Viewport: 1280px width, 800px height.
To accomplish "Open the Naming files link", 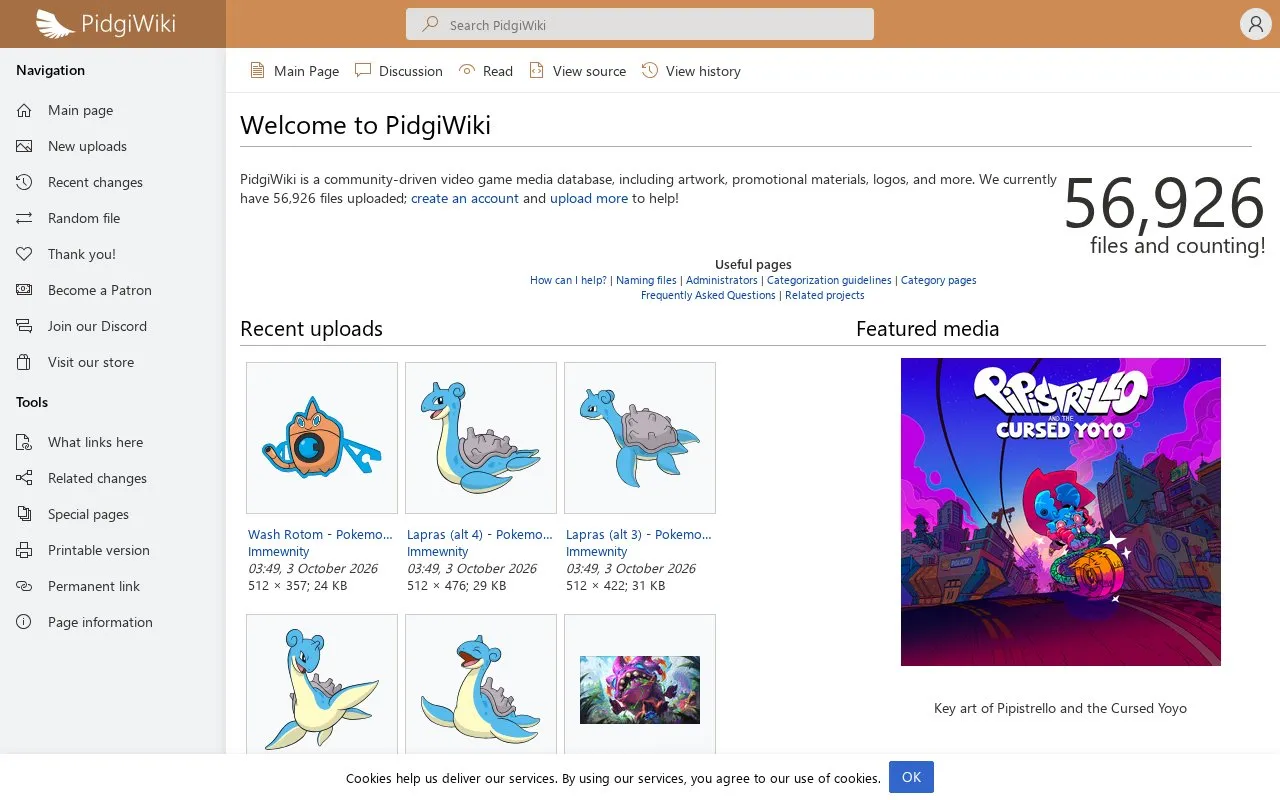I will [646, 280].
